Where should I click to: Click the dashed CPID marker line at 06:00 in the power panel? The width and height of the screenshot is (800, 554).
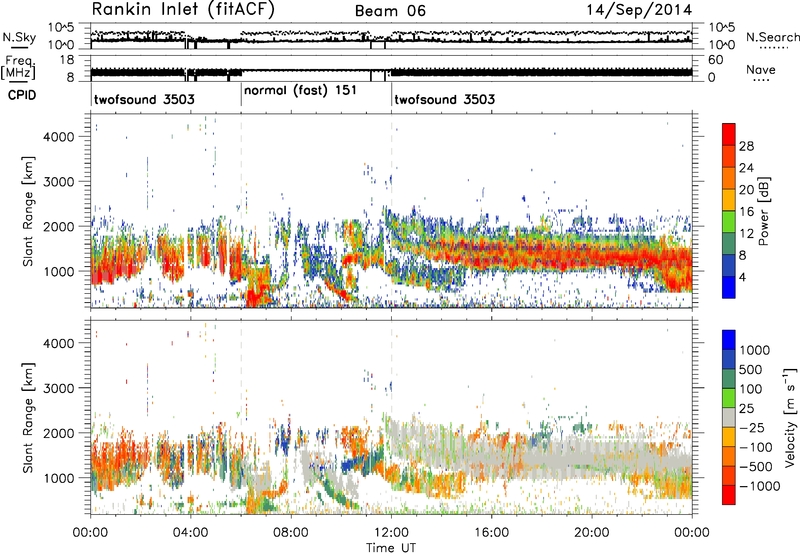(x=241, y=211)
